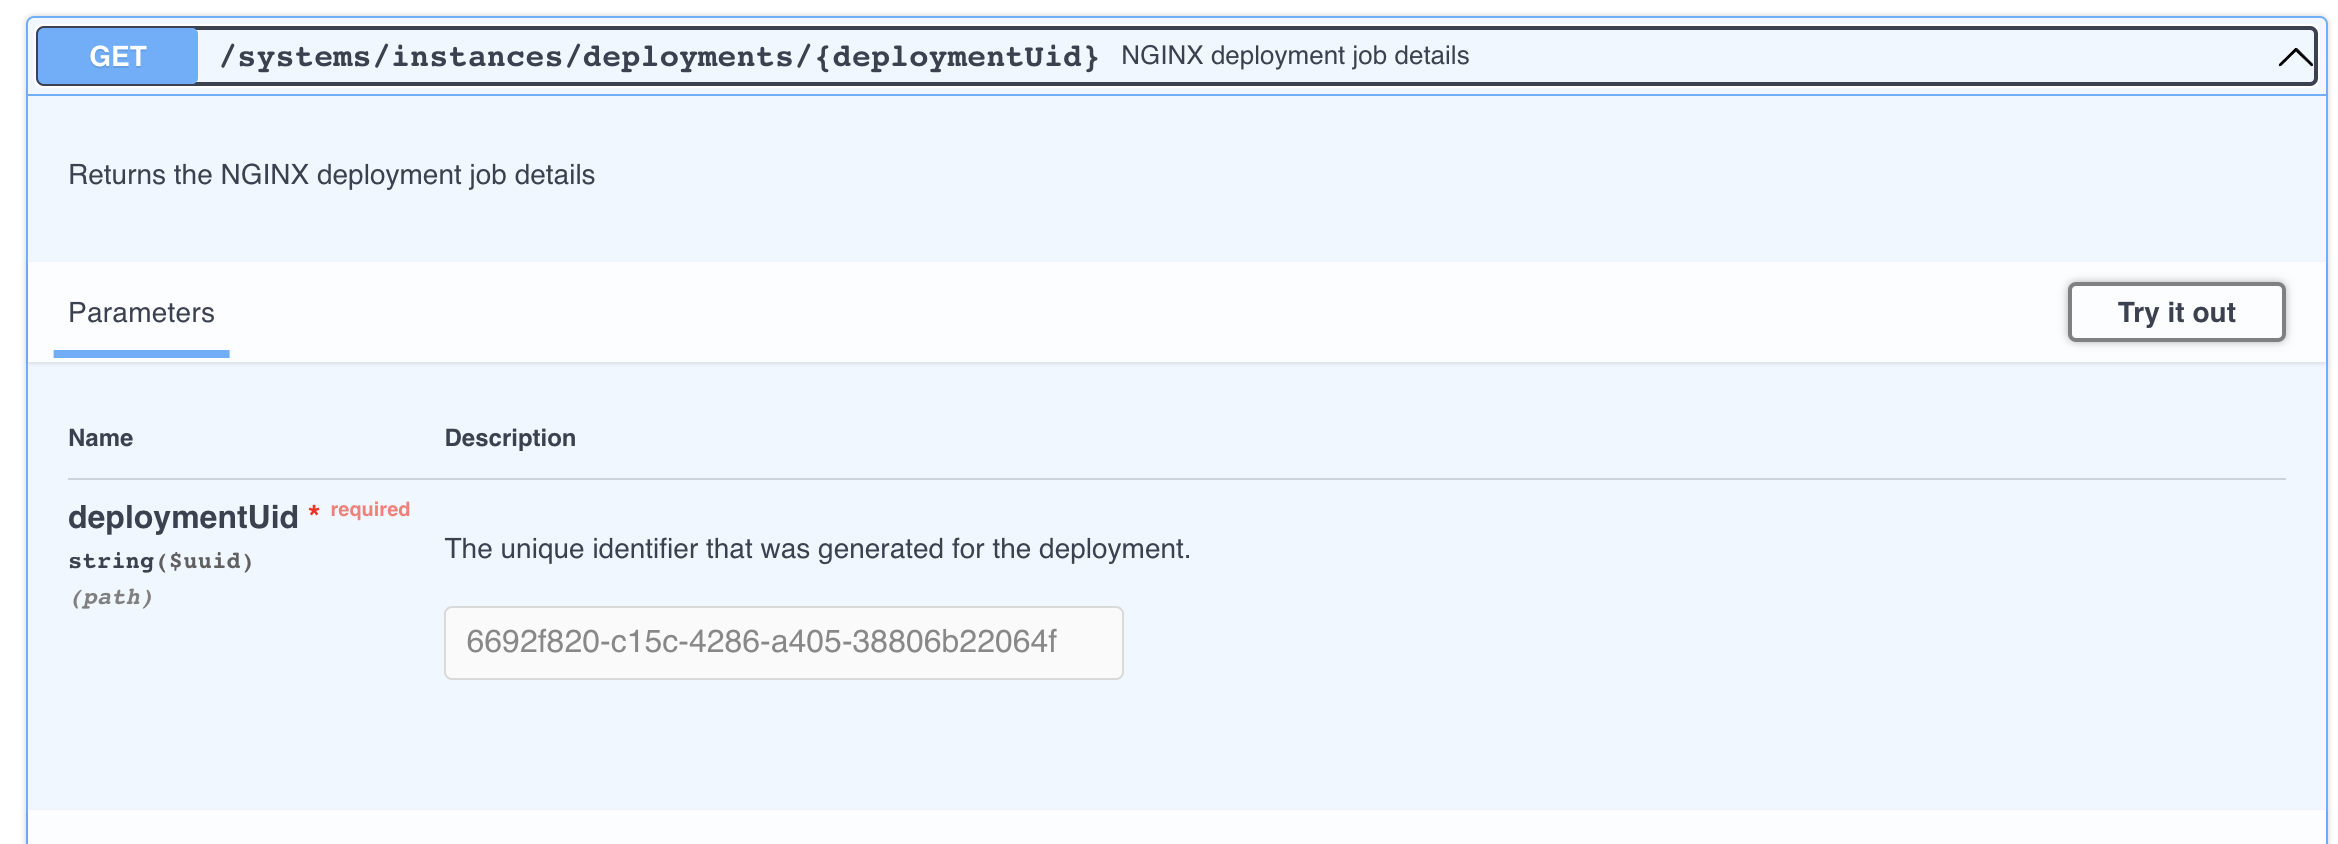
Task: Click 'Returns the NGINX deployment job details' text
Action: (x=332, y=175)
